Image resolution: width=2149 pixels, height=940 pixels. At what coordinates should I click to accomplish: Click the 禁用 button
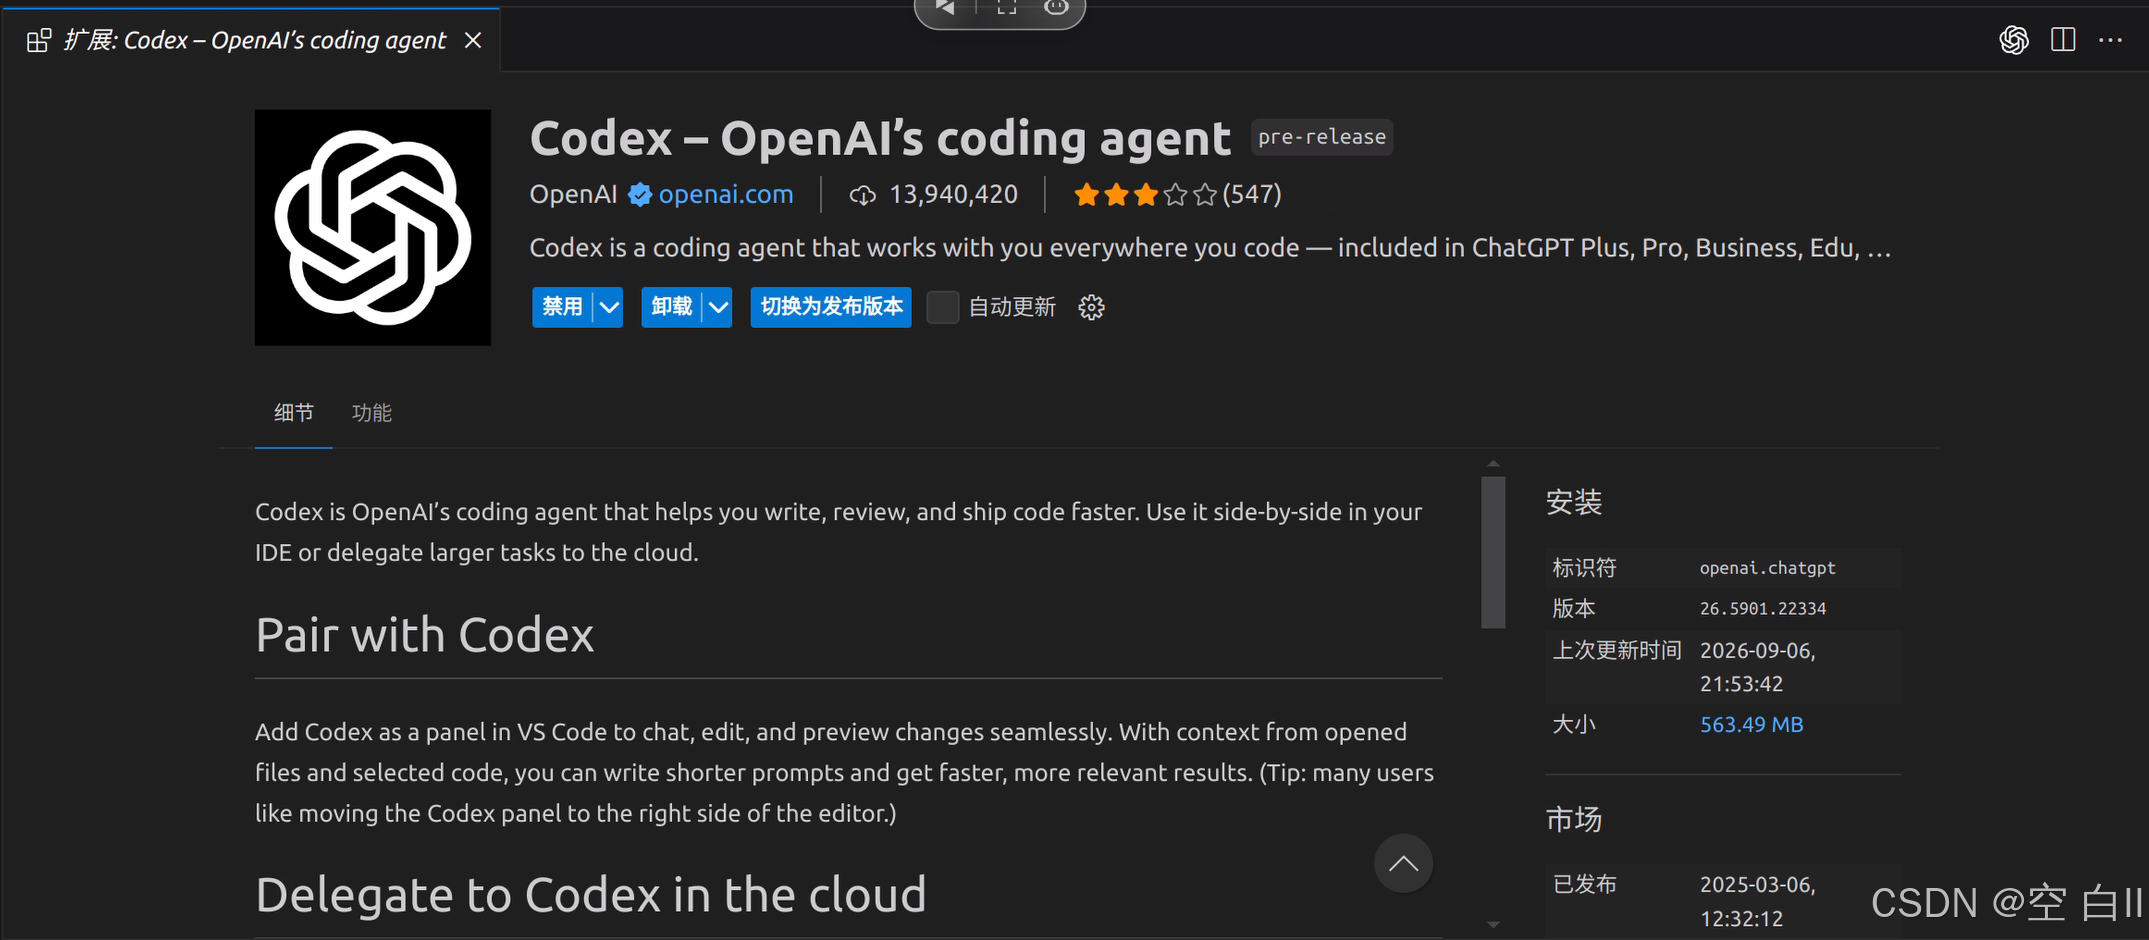pos(562,307)
